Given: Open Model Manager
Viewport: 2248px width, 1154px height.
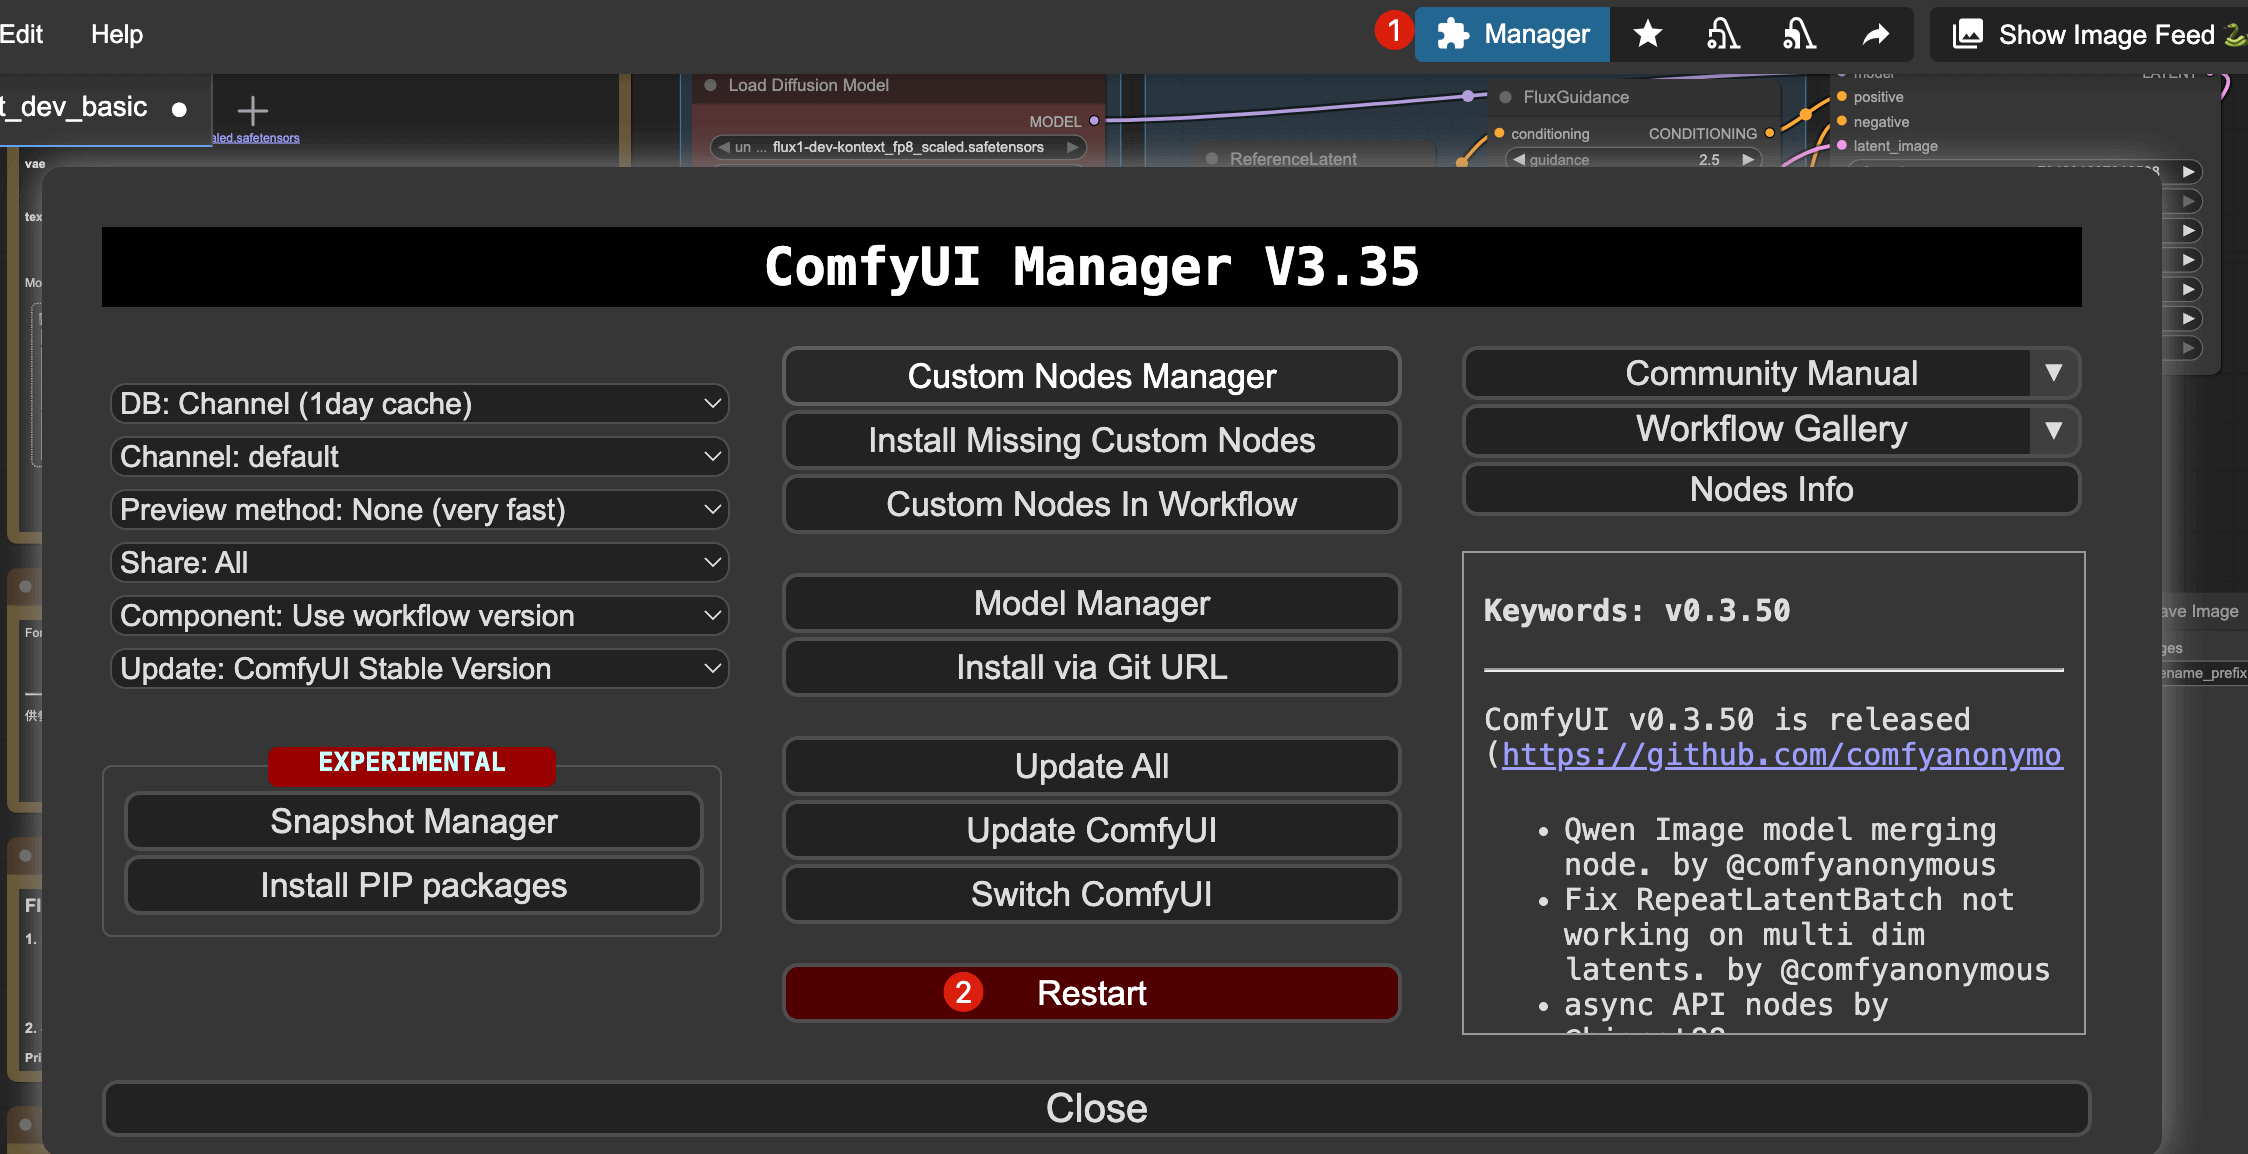Looking at the screenshot, I should pyautogui.click(x=1092, y=603).
